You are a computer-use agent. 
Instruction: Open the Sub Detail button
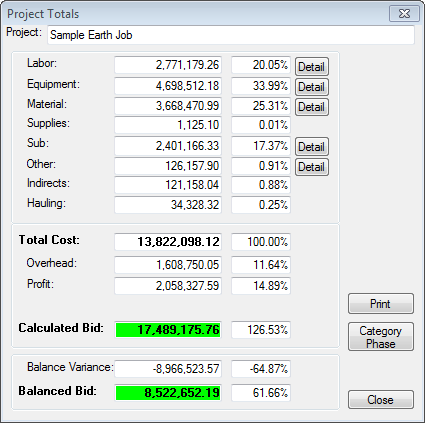click(x=312, y=147)
